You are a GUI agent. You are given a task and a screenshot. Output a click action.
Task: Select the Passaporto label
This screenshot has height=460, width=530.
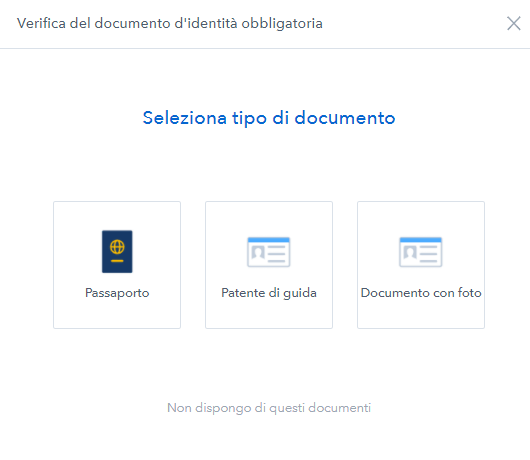tap(117, 293)
